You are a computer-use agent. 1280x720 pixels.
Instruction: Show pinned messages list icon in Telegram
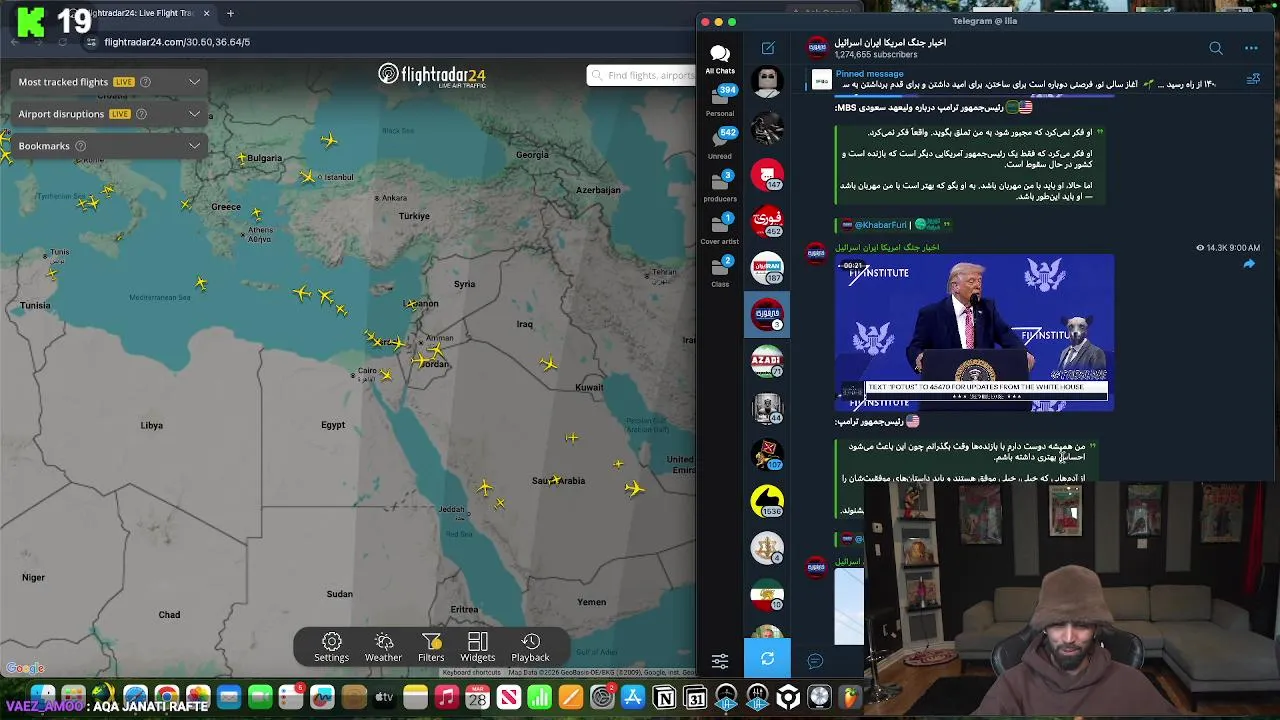(1253, 79)
